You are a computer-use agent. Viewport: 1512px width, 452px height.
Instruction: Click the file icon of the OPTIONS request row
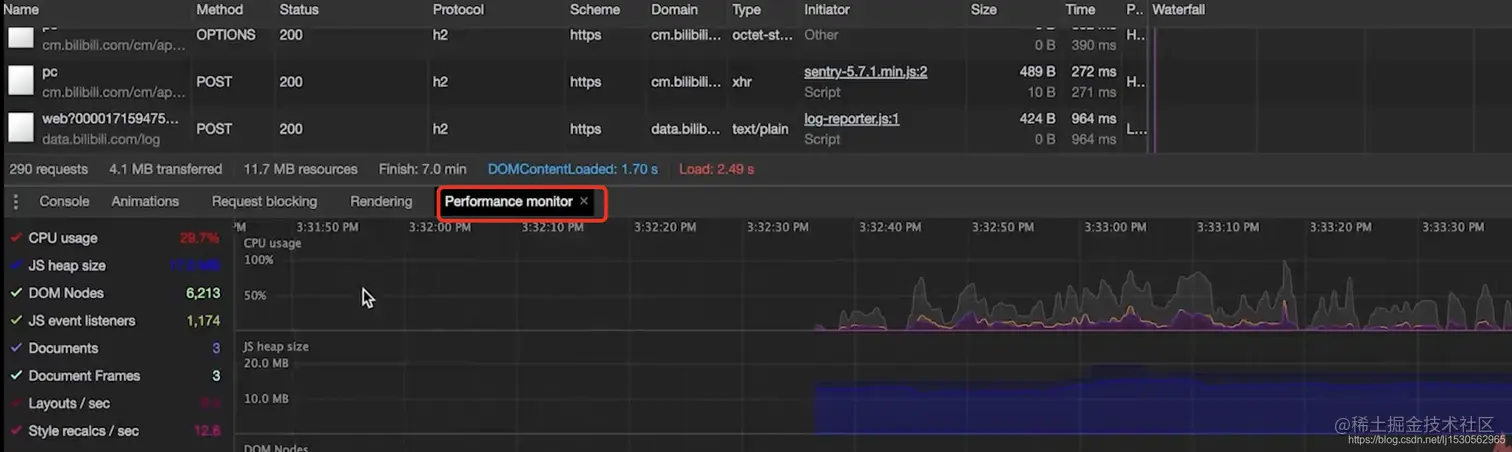21,37
